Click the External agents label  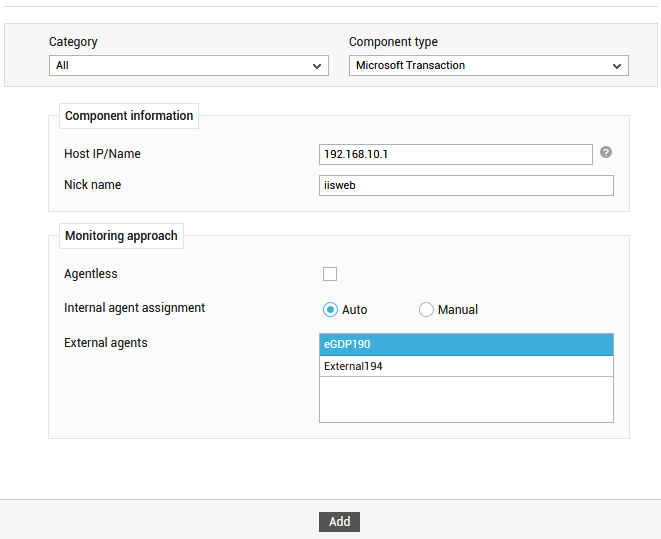106,343
